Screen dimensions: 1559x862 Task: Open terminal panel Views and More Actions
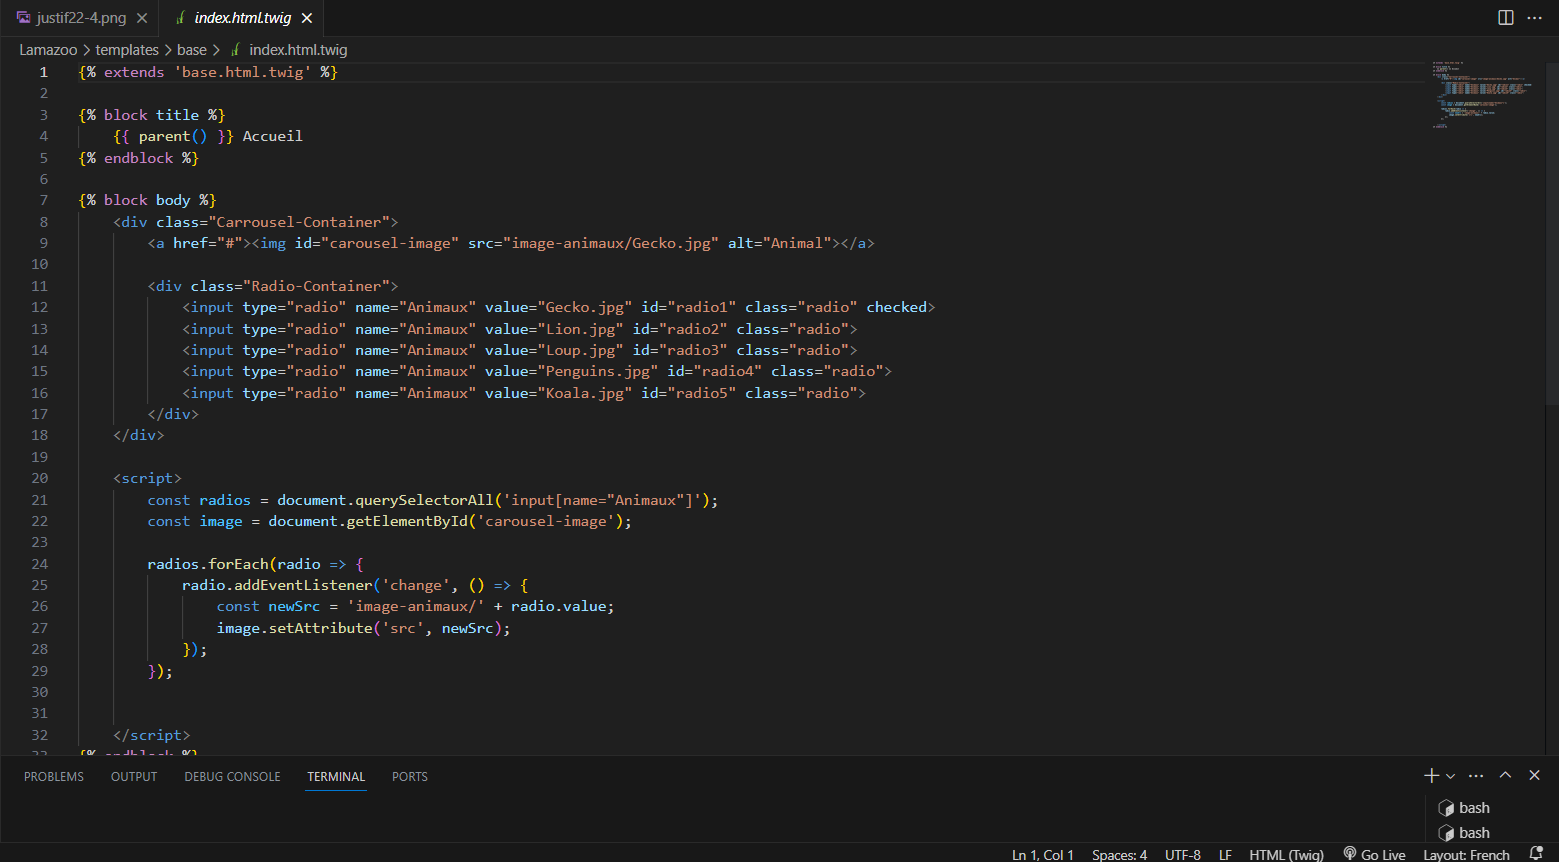[x=1476, y=776]
